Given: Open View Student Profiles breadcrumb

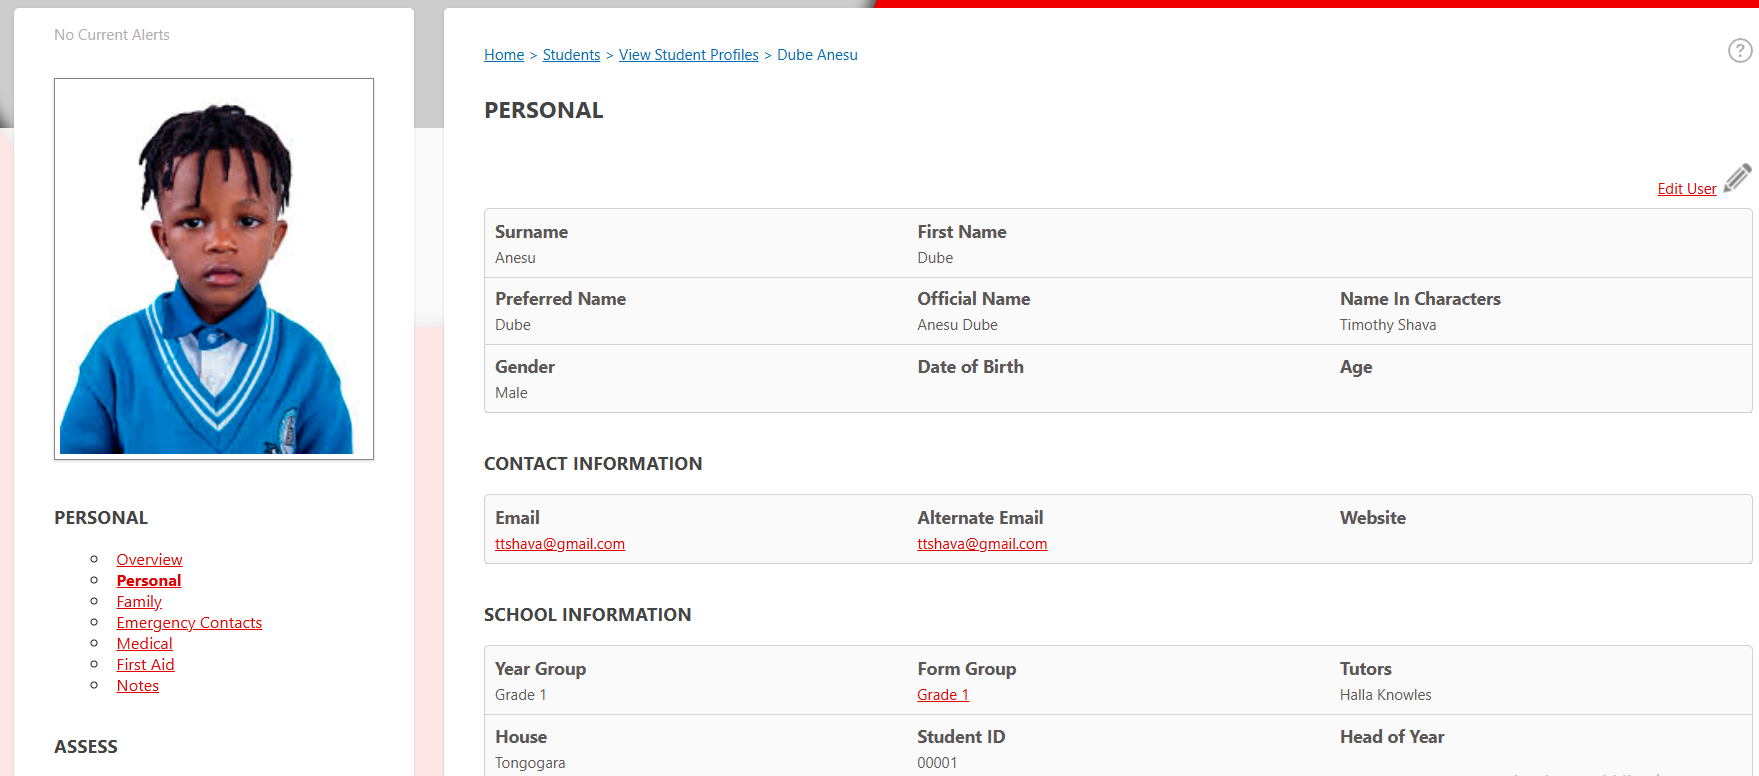Looking at the screenshot, I should coord(688,55).
